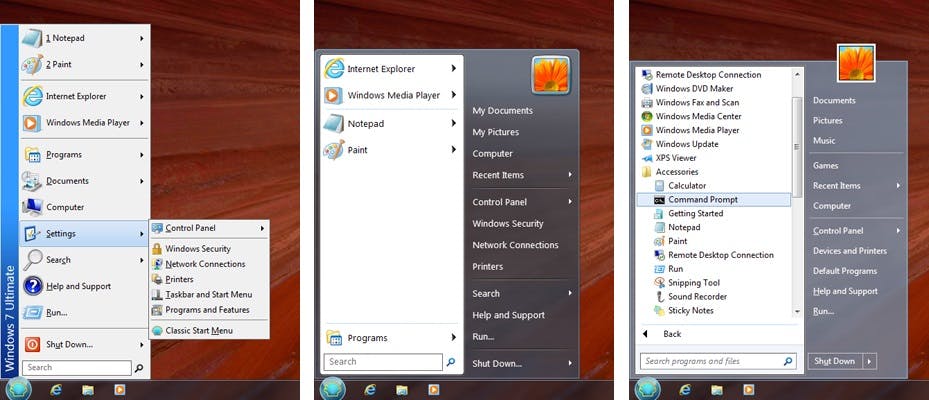Click Paint palette icon in classic menu

[x=33, y=65]
